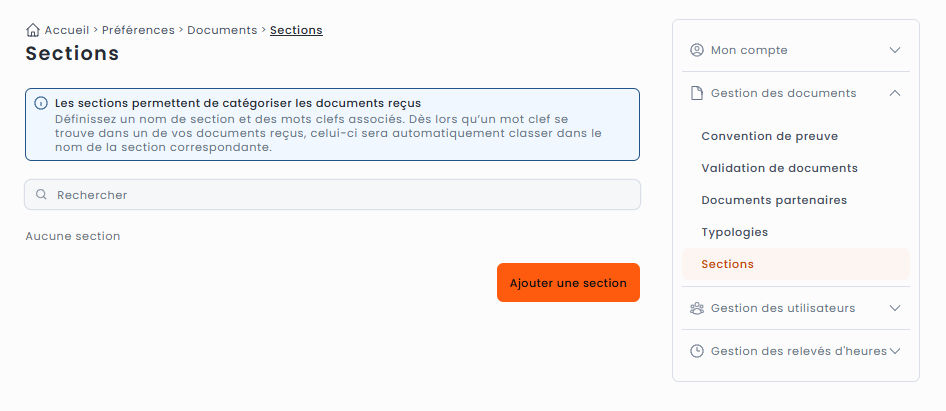946x411 pixels.
Task: Click the clock icon for relevés d'heures
Action: (x=697, y=351)
